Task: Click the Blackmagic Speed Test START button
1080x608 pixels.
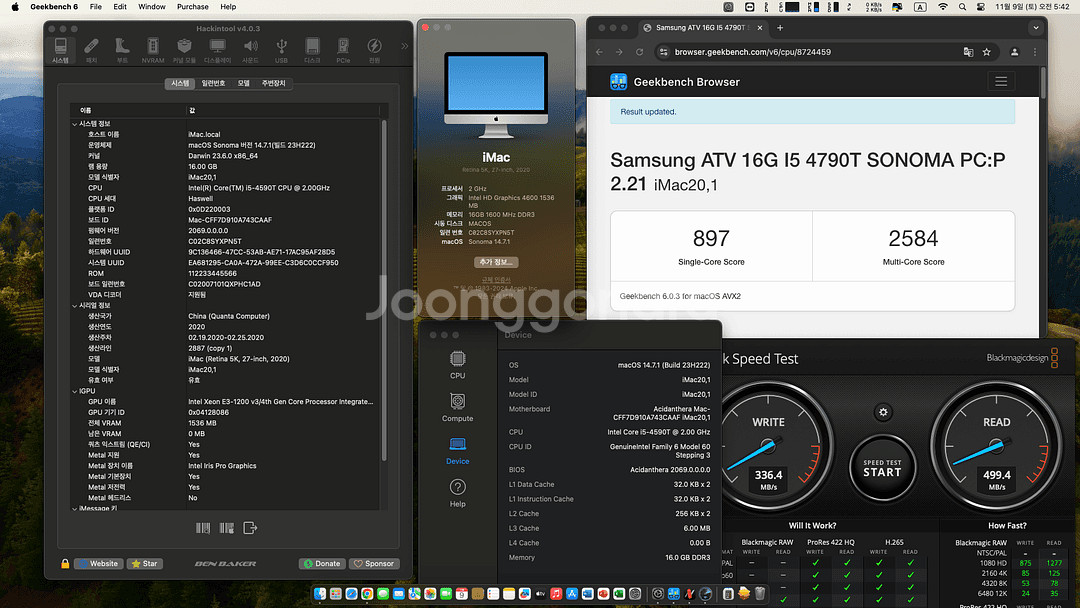Action: (x=882, y=469)
